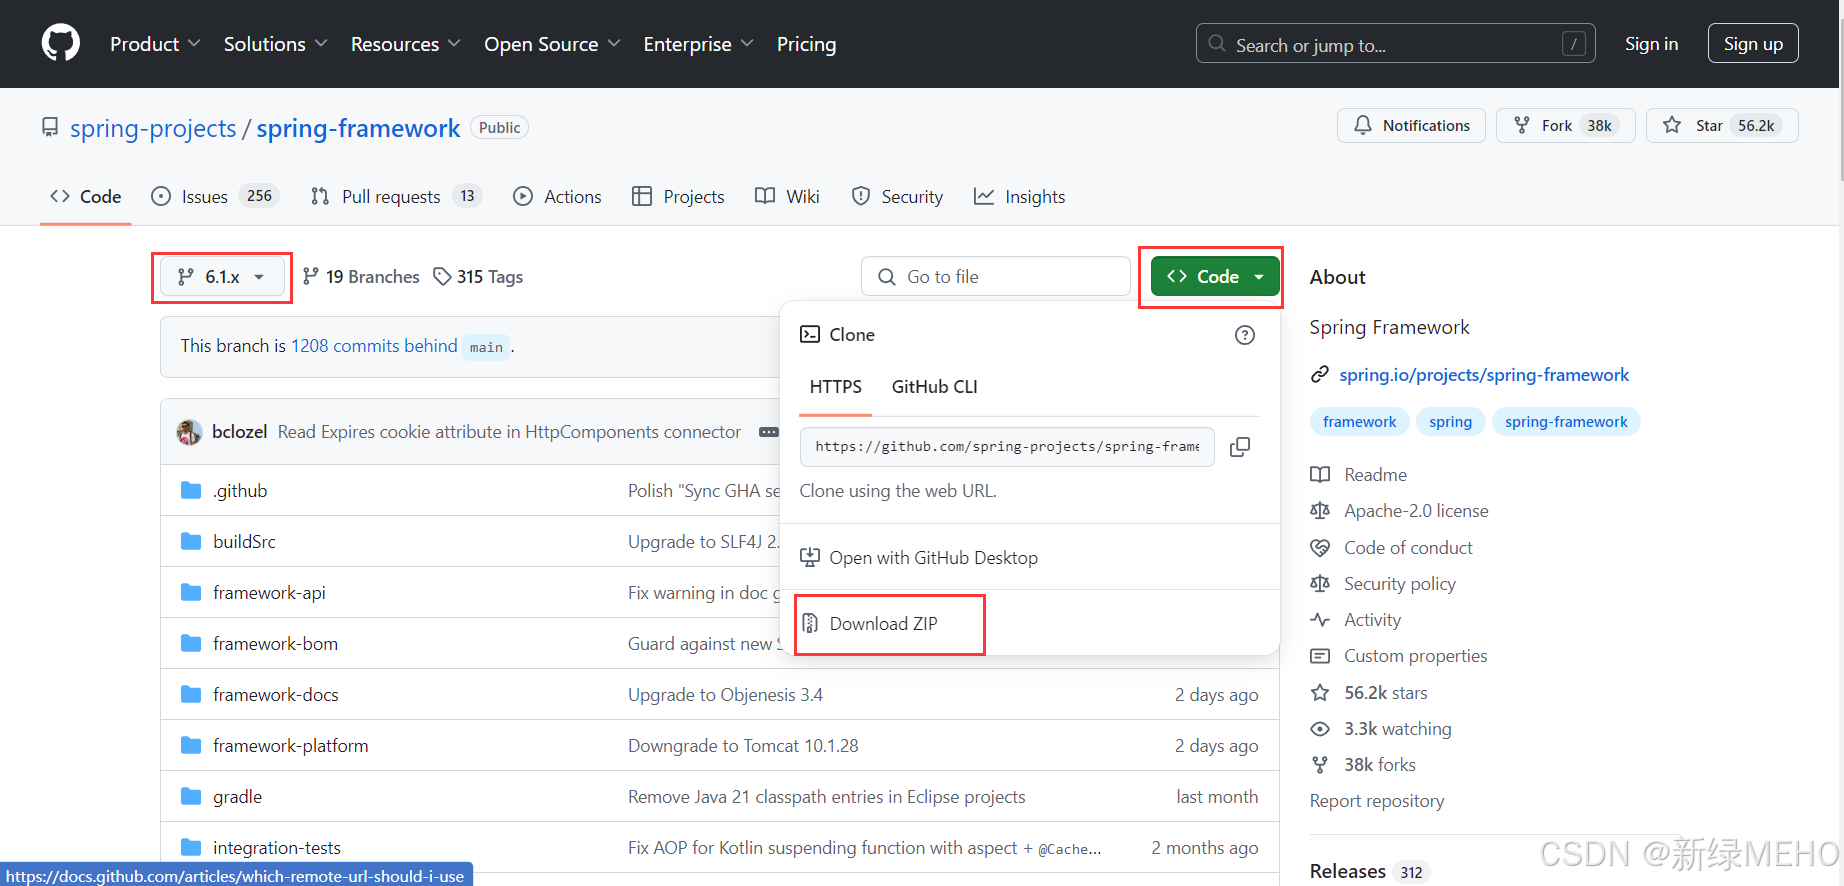Open the clone help question mark icon
This screenshot has height=886, width=1844.
click(1245, 335)
